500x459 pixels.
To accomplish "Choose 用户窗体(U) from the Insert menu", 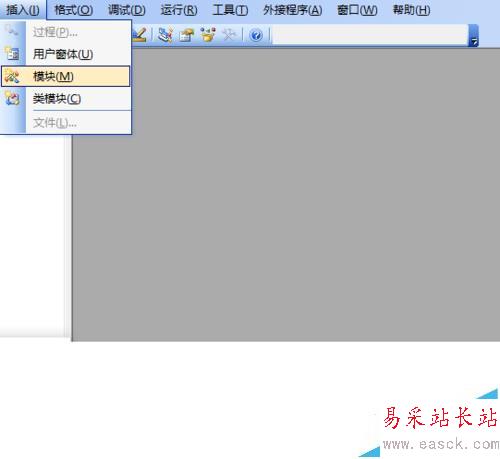I will 66,54.
